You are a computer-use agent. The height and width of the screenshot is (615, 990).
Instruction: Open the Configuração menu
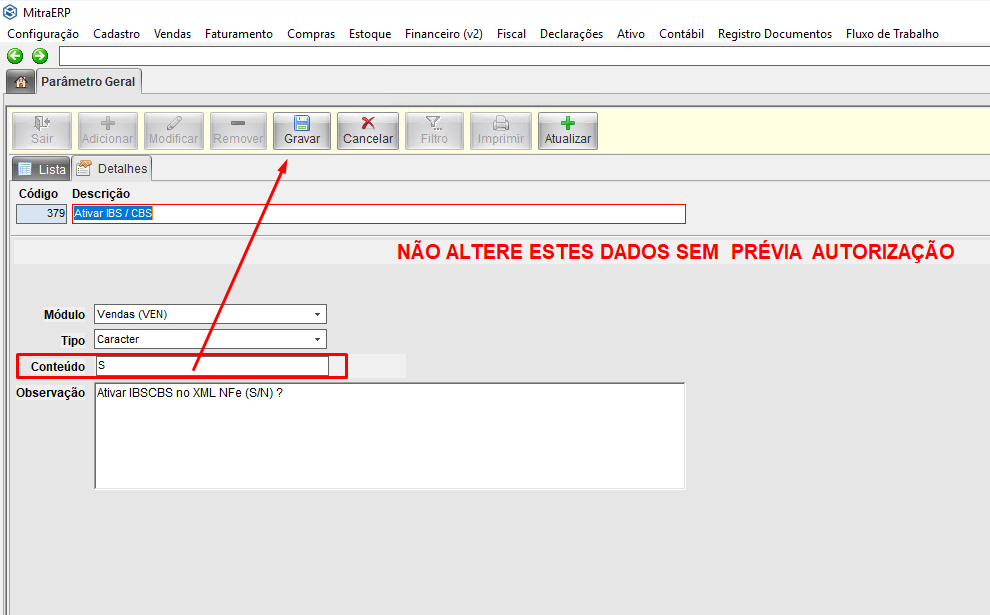coord(43,34)
